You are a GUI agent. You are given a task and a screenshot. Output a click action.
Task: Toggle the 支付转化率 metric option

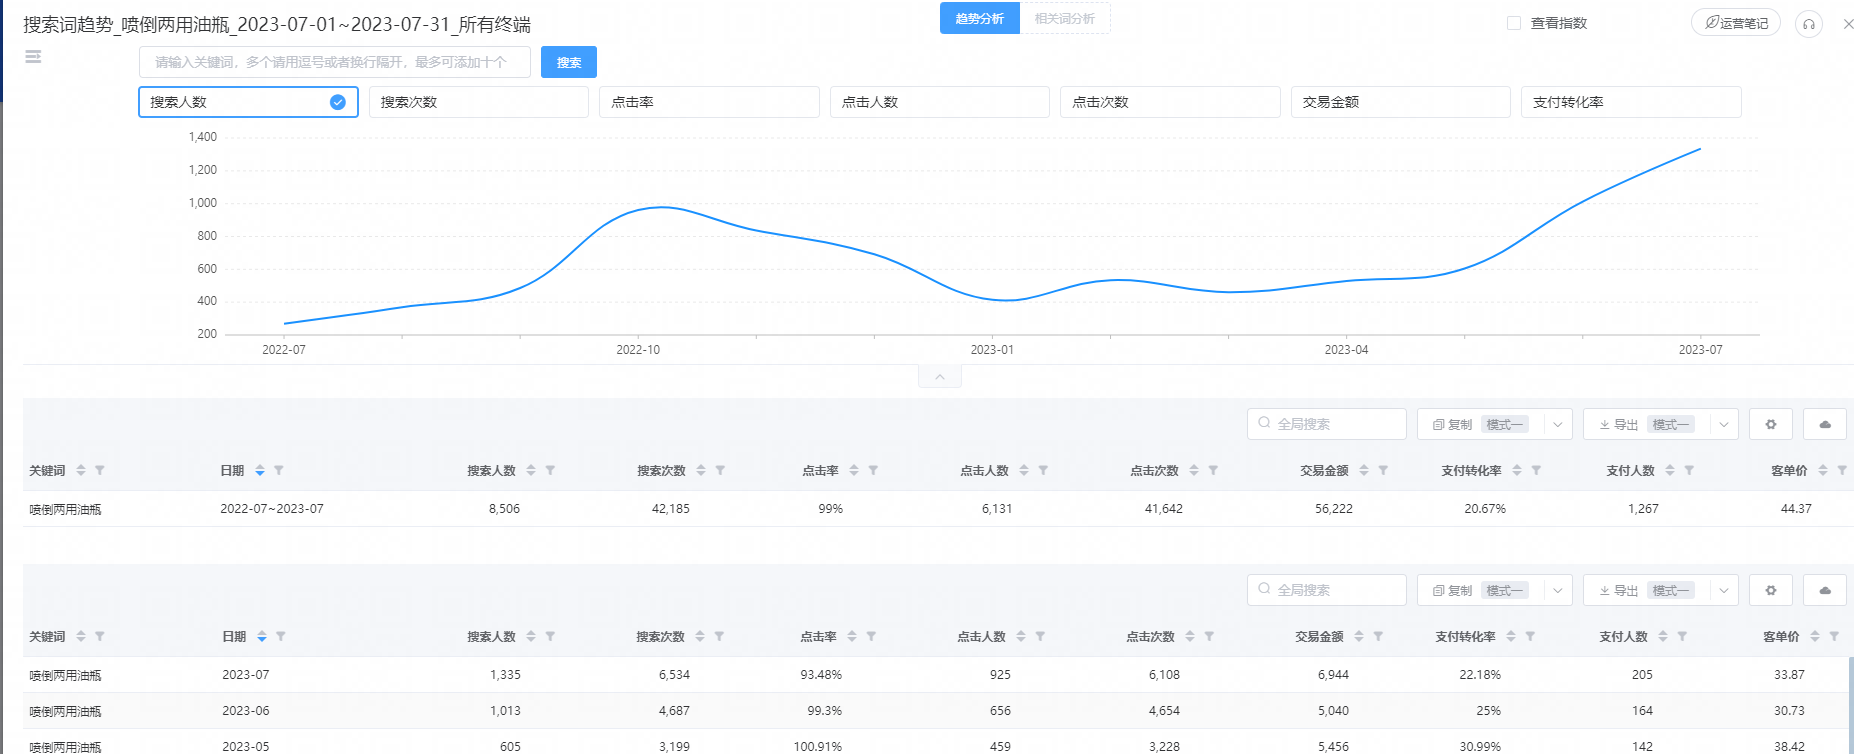click(1630, 102)
